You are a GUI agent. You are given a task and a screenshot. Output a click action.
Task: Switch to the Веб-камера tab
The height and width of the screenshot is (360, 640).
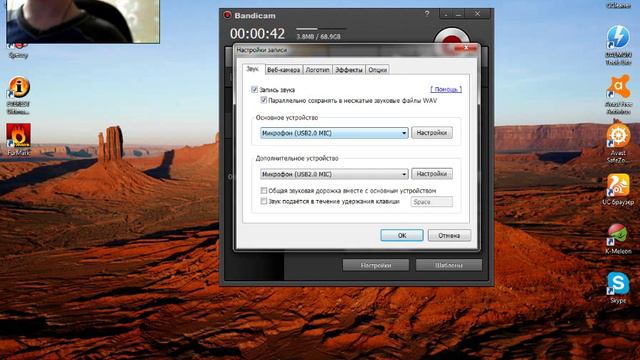[283, 70]
